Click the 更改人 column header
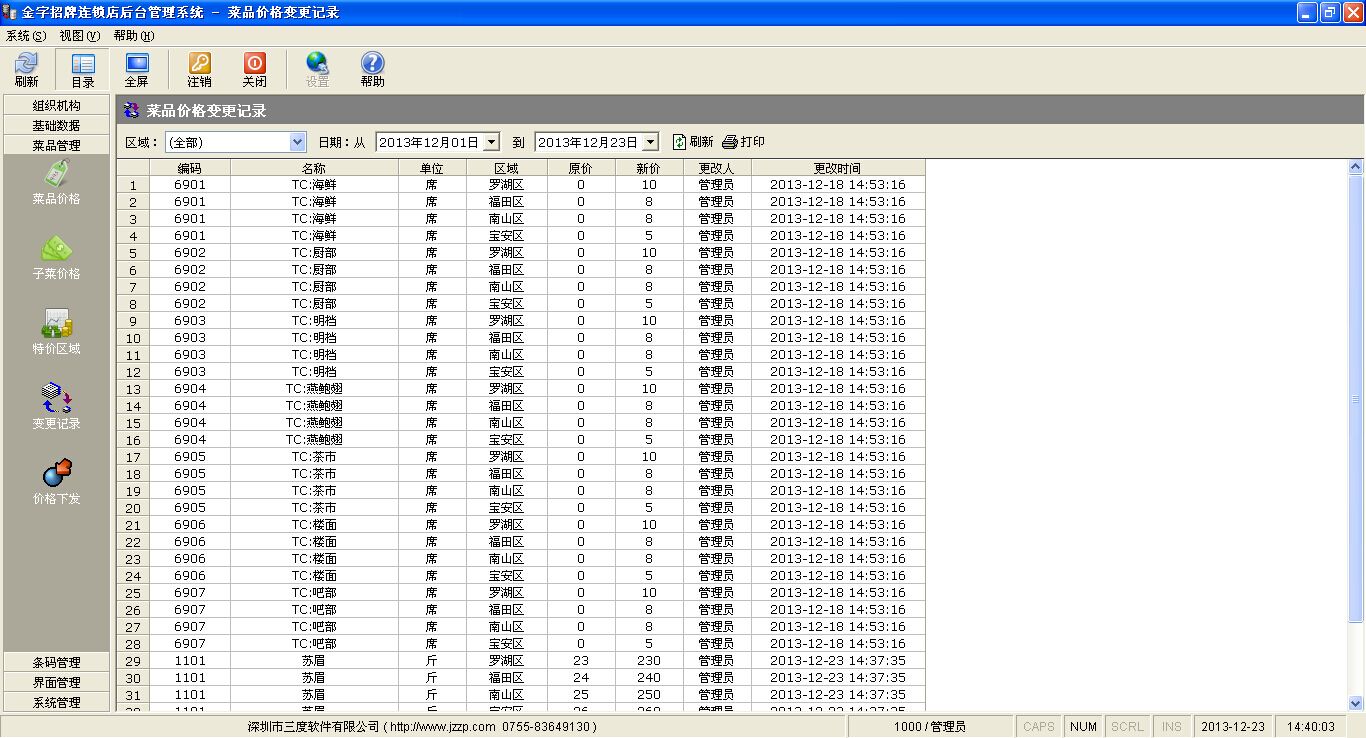This screenshot has height=738, width=1366. pyautogui.click(x=717, y=168)
